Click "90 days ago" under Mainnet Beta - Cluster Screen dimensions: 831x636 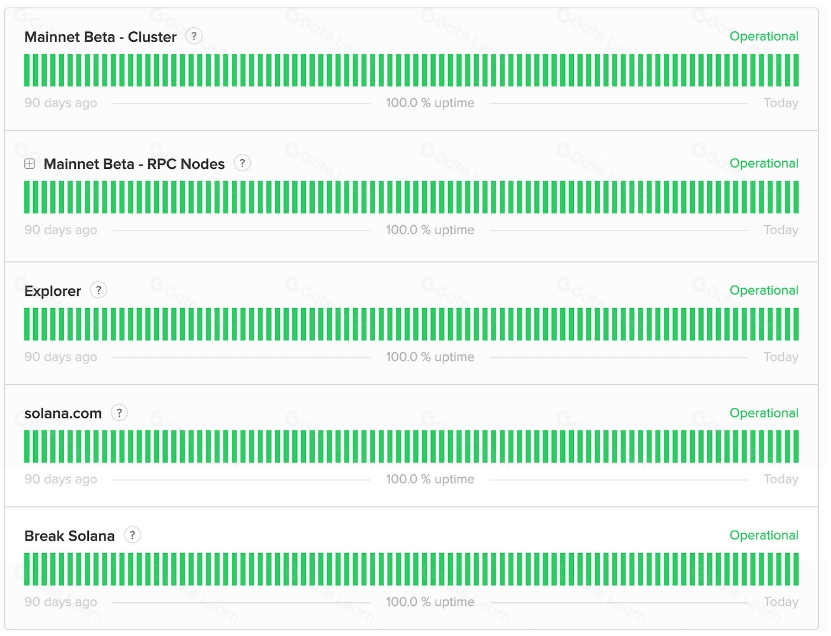60,103
